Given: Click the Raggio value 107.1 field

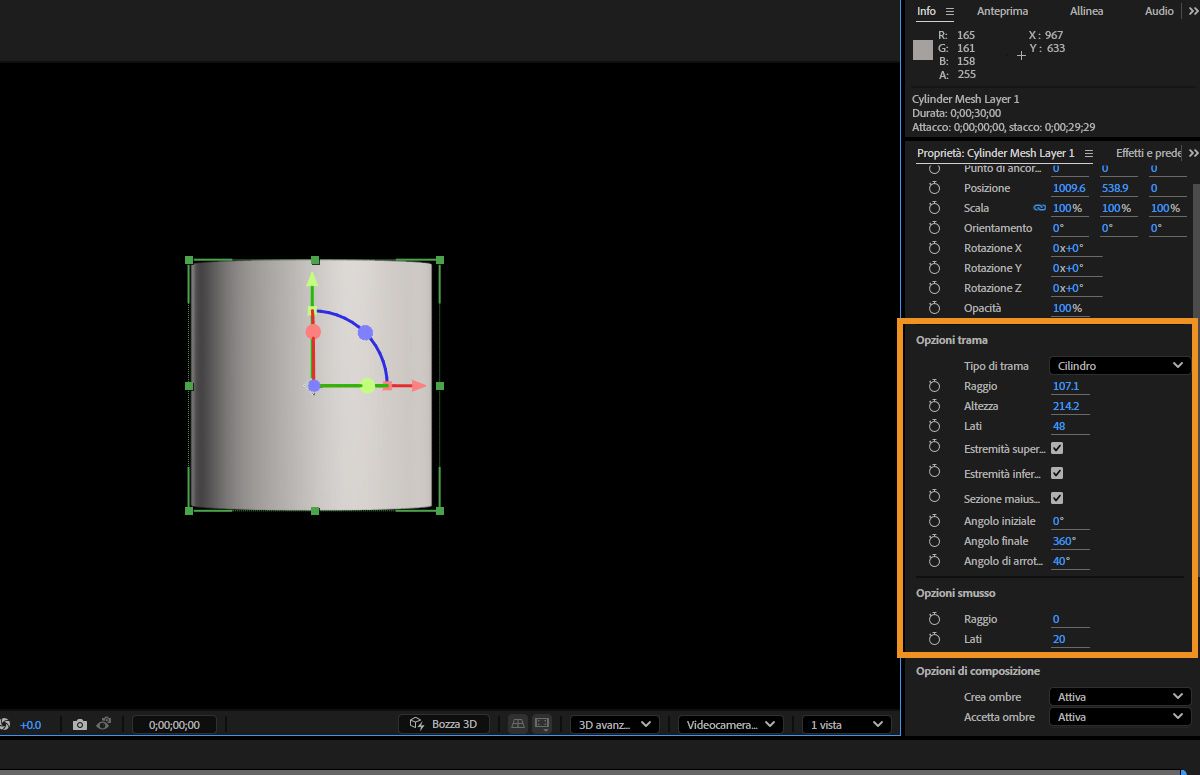Looking at the screenshot, I should pyautogui.click(x=1067, y=386).
